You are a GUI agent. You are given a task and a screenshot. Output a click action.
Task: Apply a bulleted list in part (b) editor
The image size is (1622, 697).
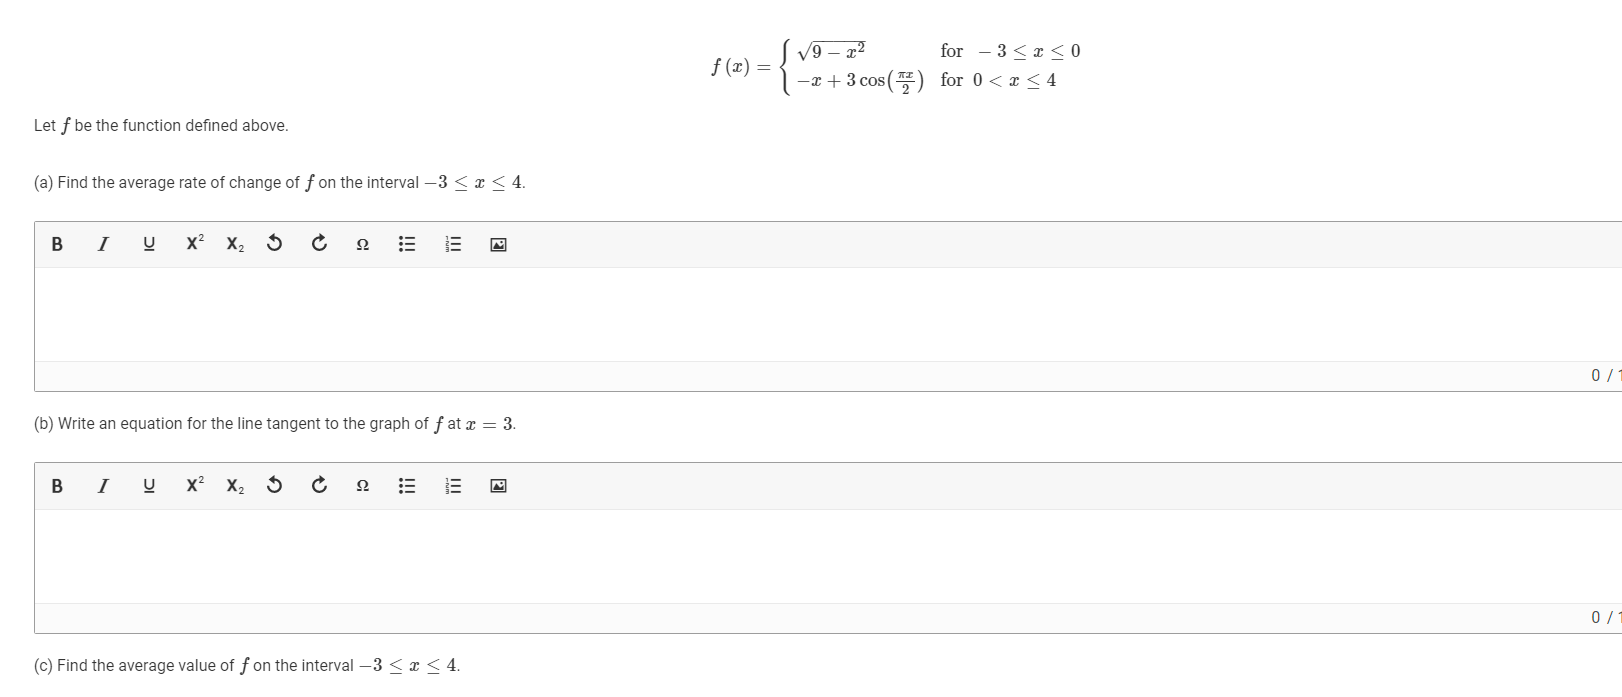coord(405,486)
